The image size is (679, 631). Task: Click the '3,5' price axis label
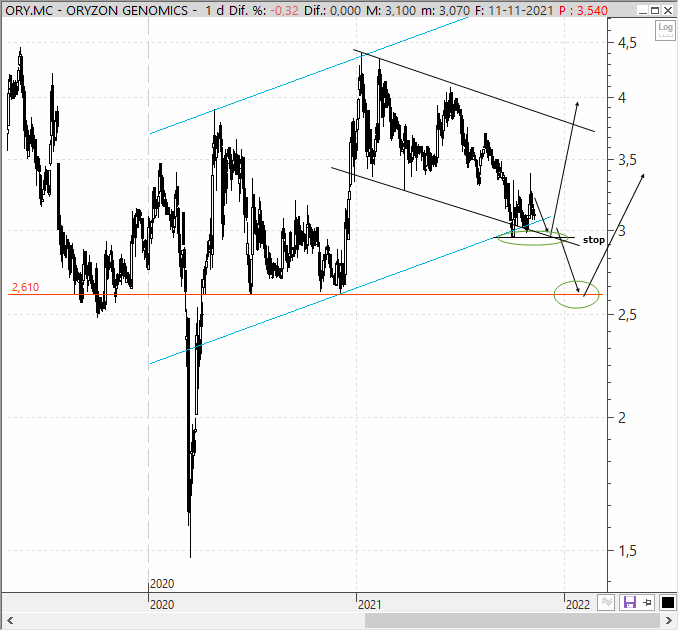point(627,160)
